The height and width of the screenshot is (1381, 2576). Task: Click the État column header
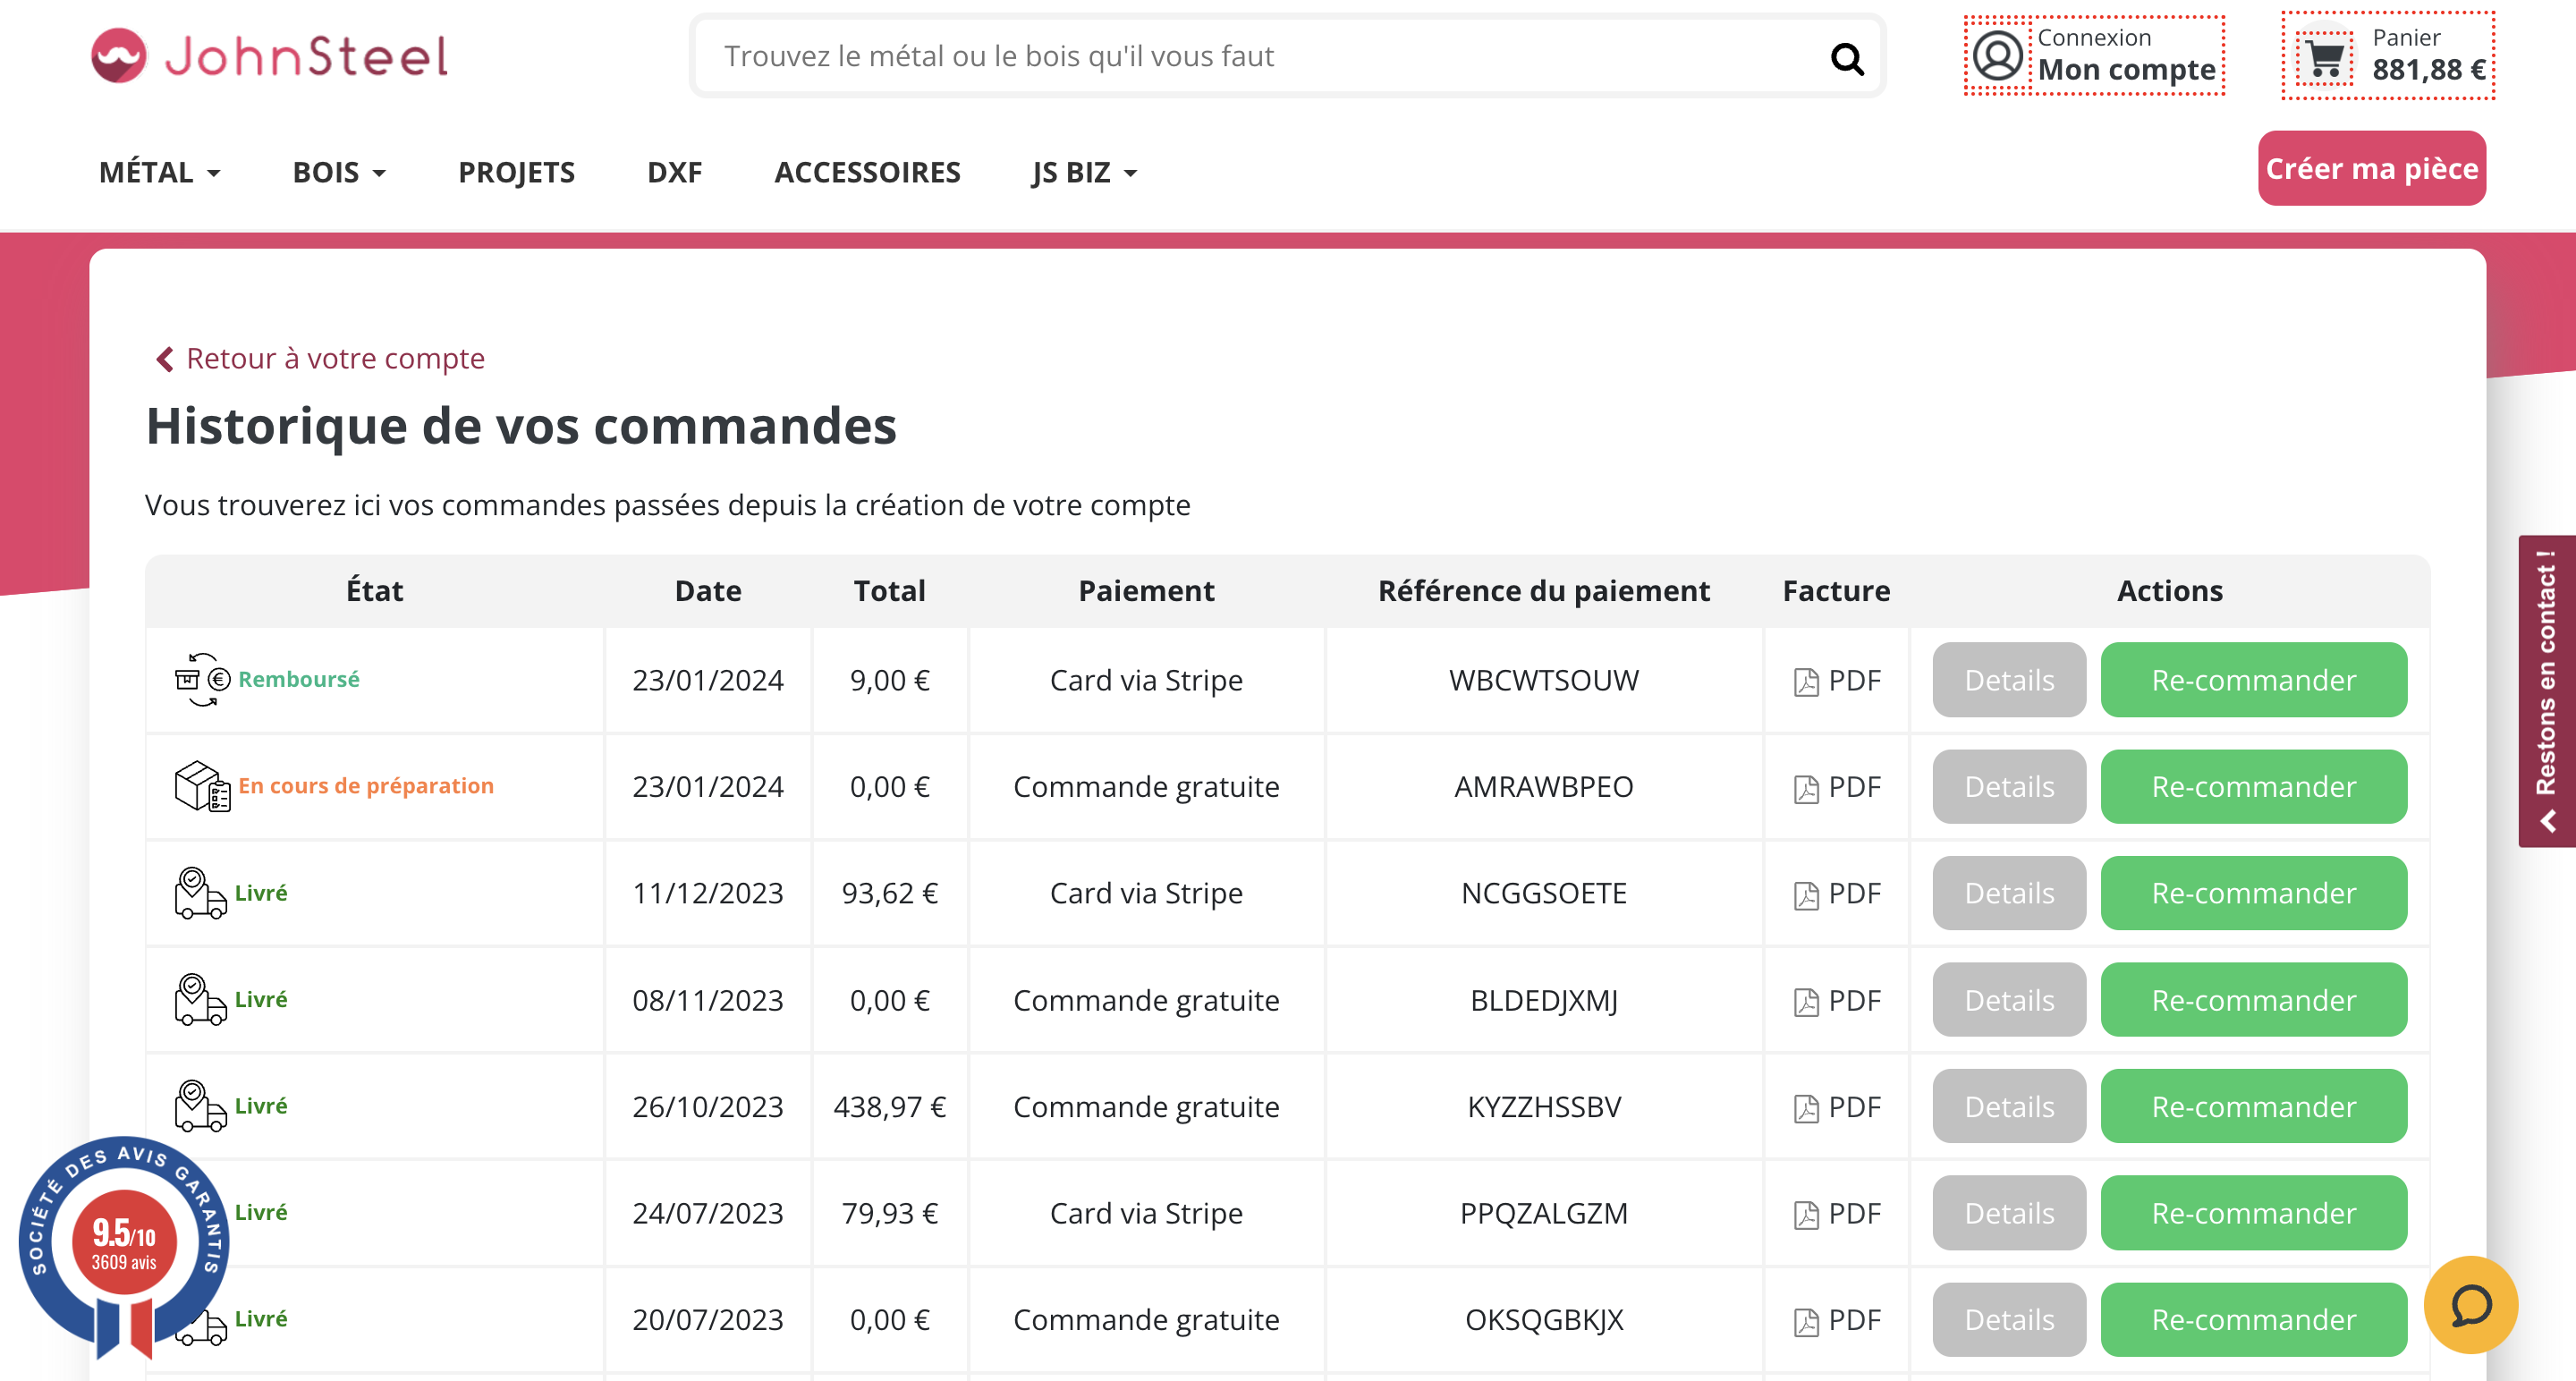coord(374,591)
